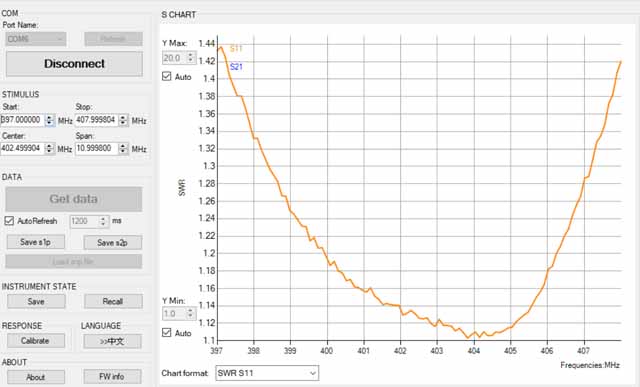Adjust the Y Max stepper arrows
This screenshot has height=387, width=640.
pyautogui.click(x=191, y=58)
